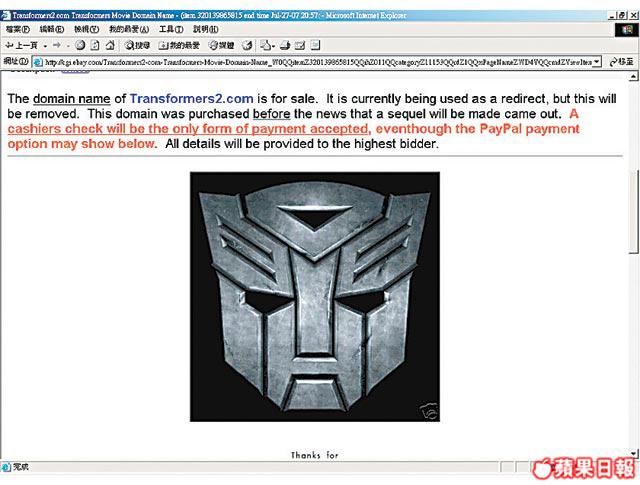Click the camera watermark icon on image
Screen dimensions: 640x485
(428, 411)
